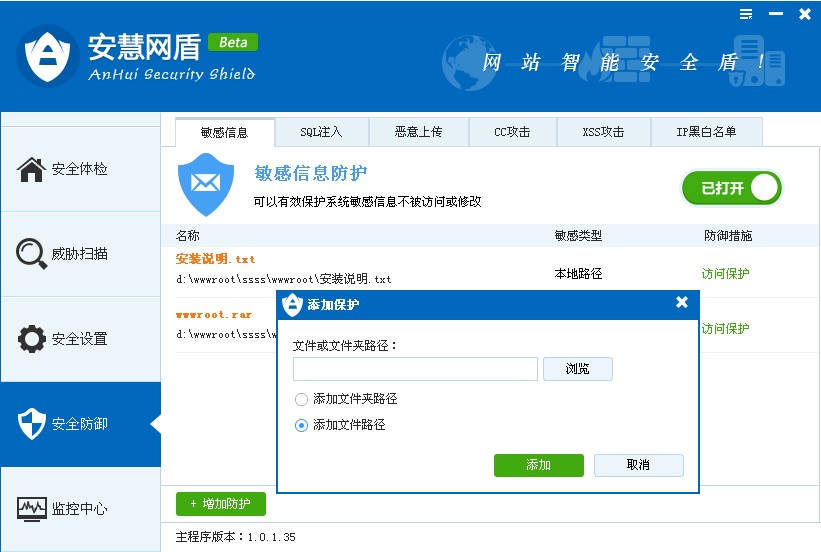The image size is (821, 552).
Task: Click the wwwroot.rar file name
Action: (x=214, y=315)
